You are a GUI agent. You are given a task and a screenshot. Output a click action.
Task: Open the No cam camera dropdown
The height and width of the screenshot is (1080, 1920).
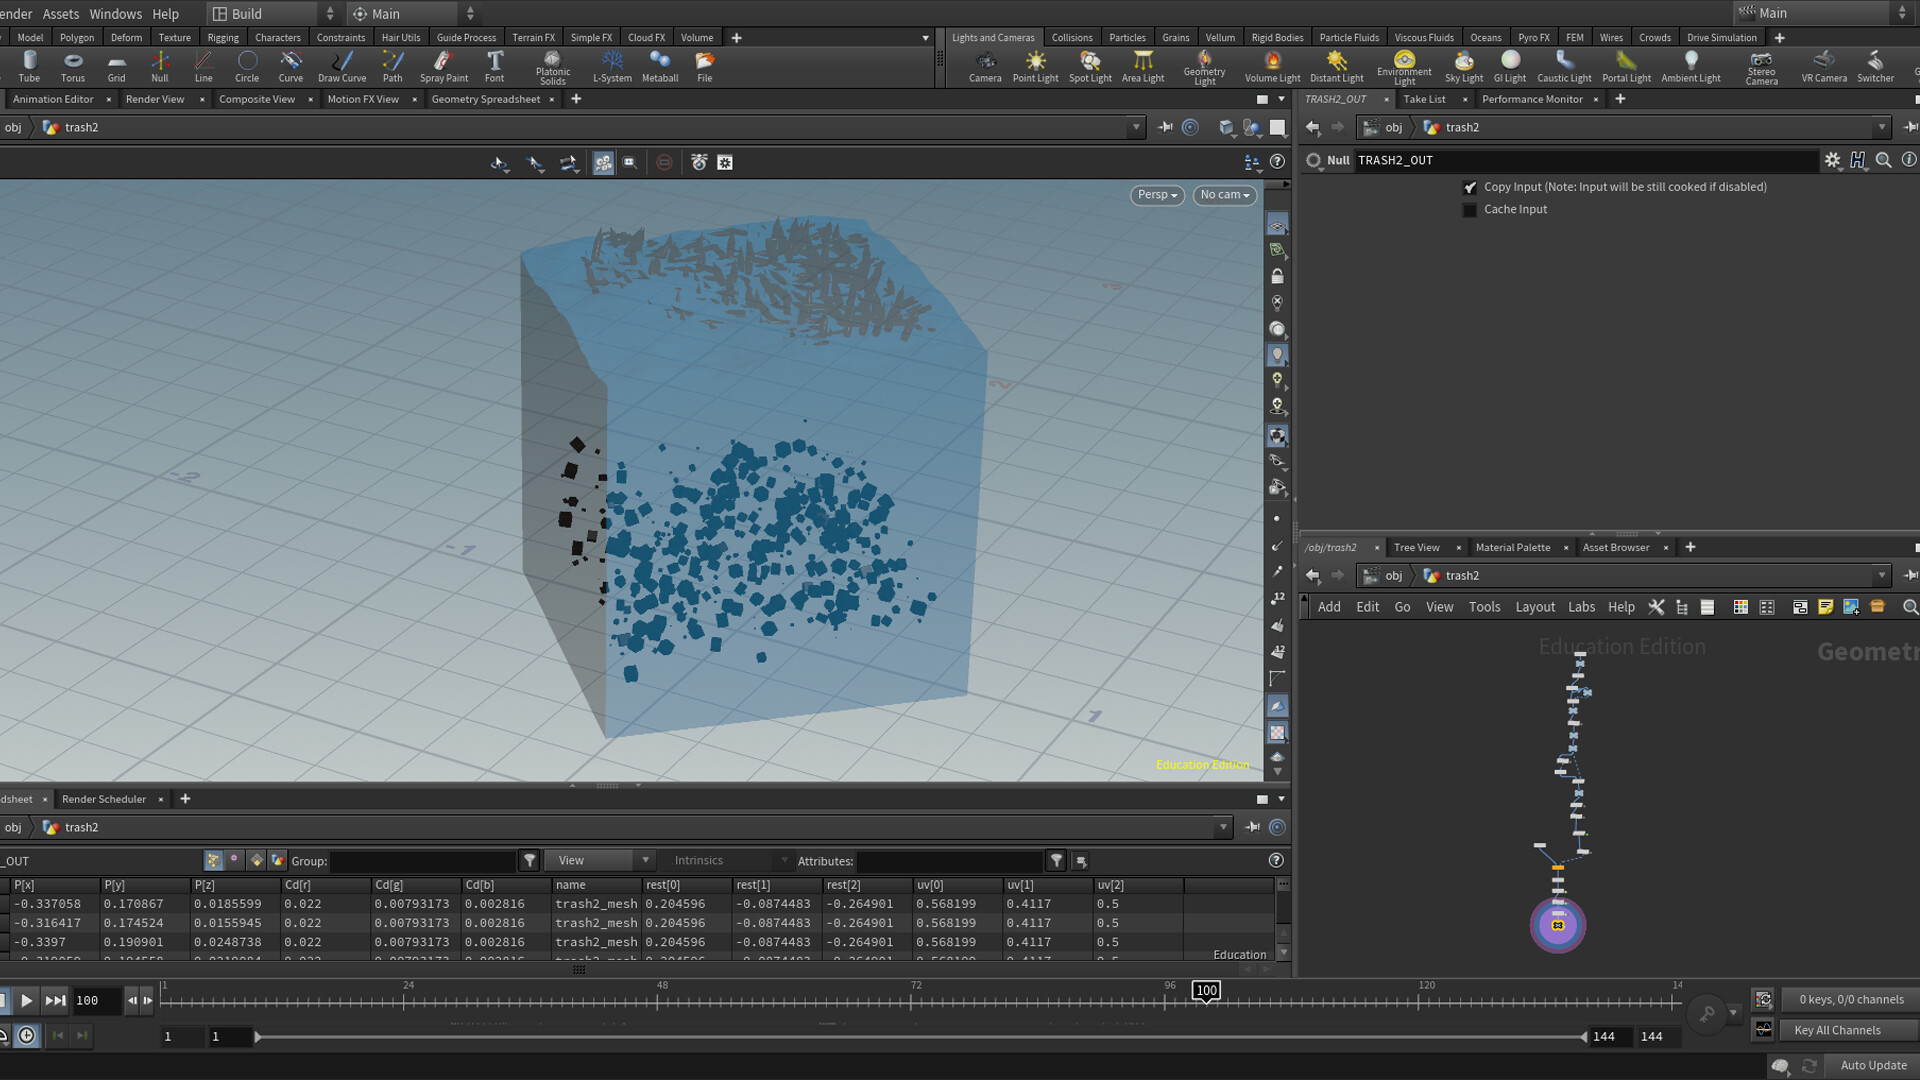(x=1224, y=195)
